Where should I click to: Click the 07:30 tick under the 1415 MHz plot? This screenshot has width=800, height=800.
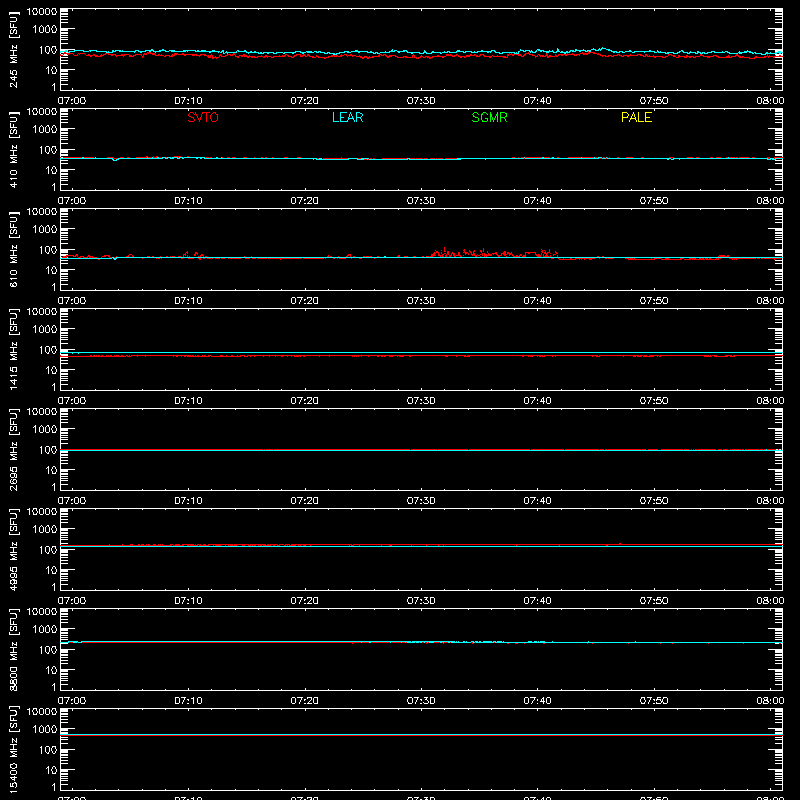pos(421,401)
